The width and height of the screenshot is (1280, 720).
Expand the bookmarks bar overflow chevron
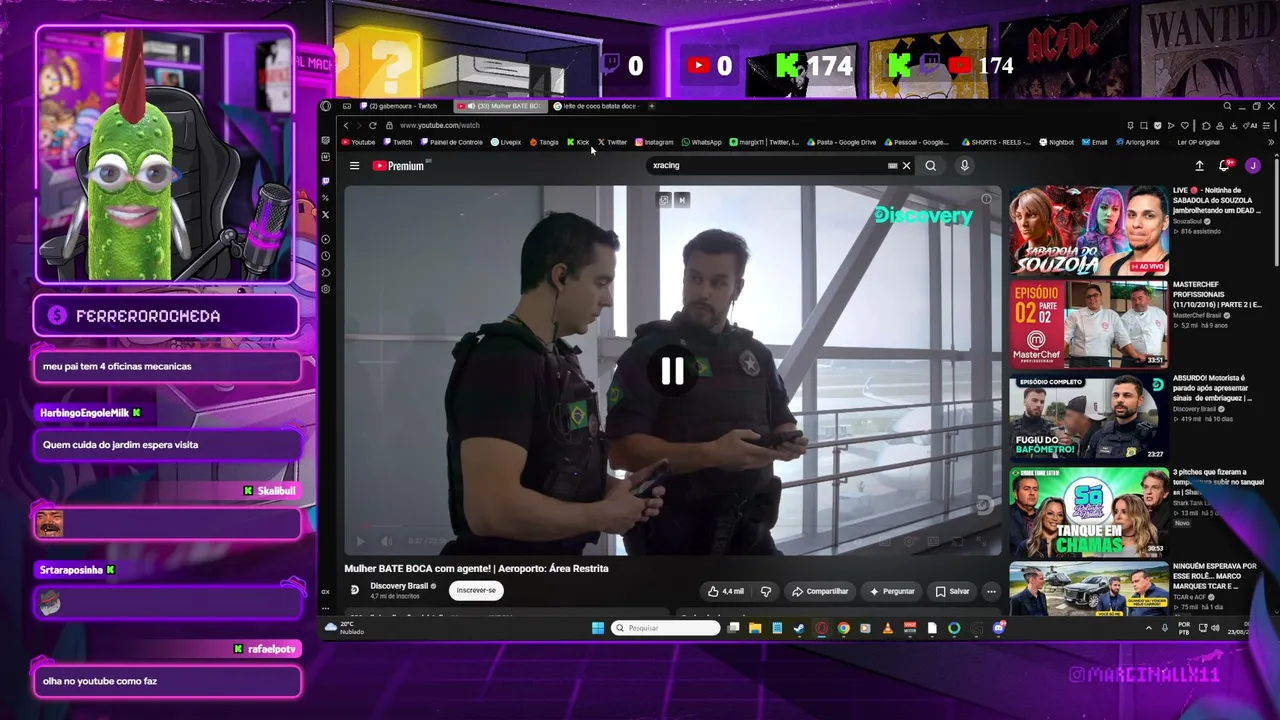point(1271,142)
